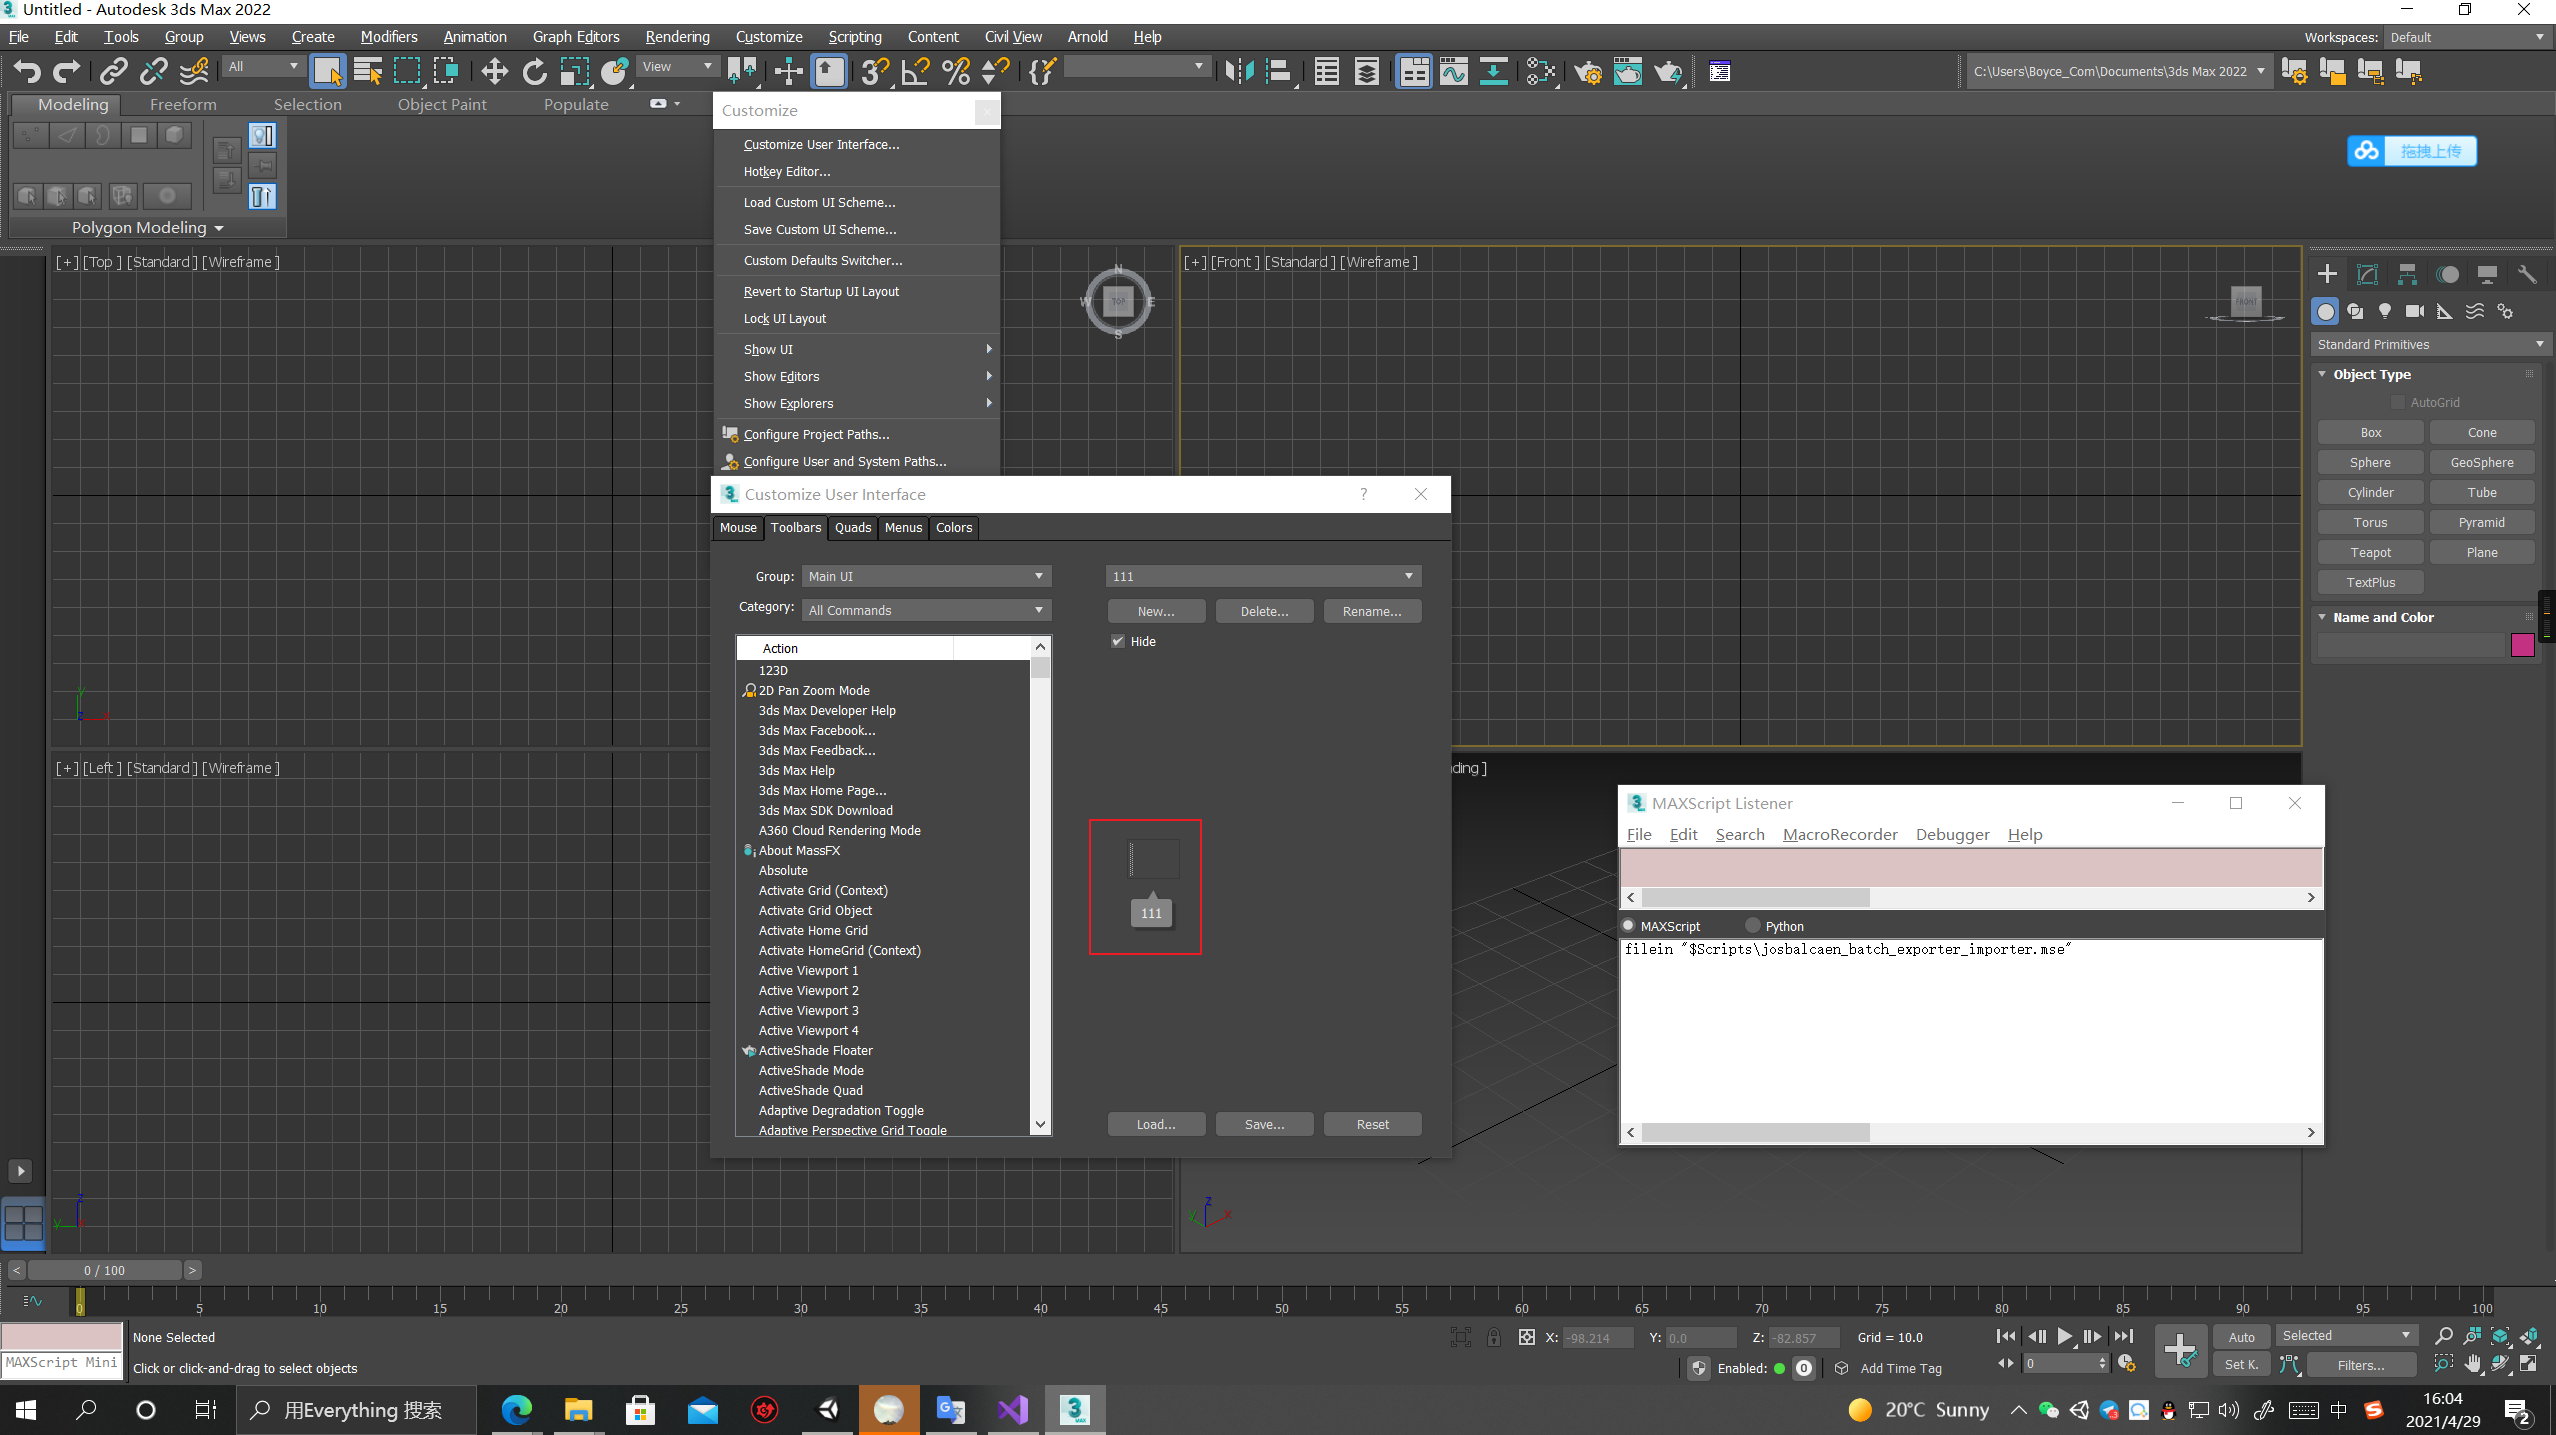Expand the Polygon Modeling panel
2556x1435 pixels.
147,228
